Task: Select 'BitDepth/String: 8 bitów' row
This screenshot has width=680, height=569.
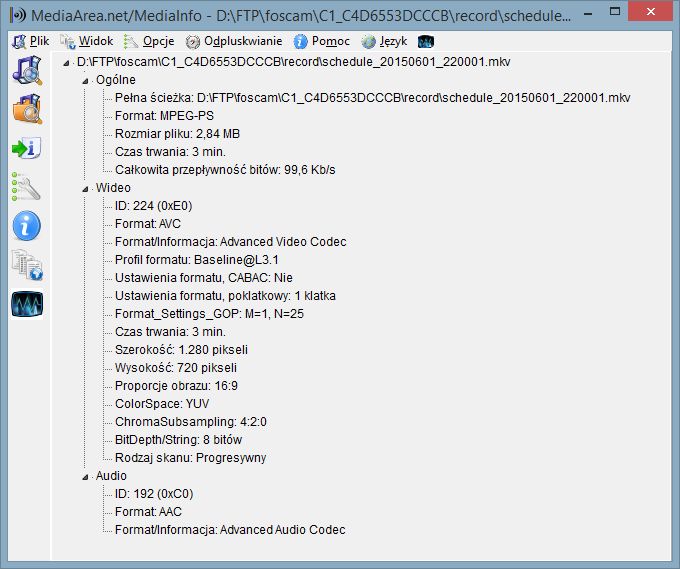Action: pos(179,440)
